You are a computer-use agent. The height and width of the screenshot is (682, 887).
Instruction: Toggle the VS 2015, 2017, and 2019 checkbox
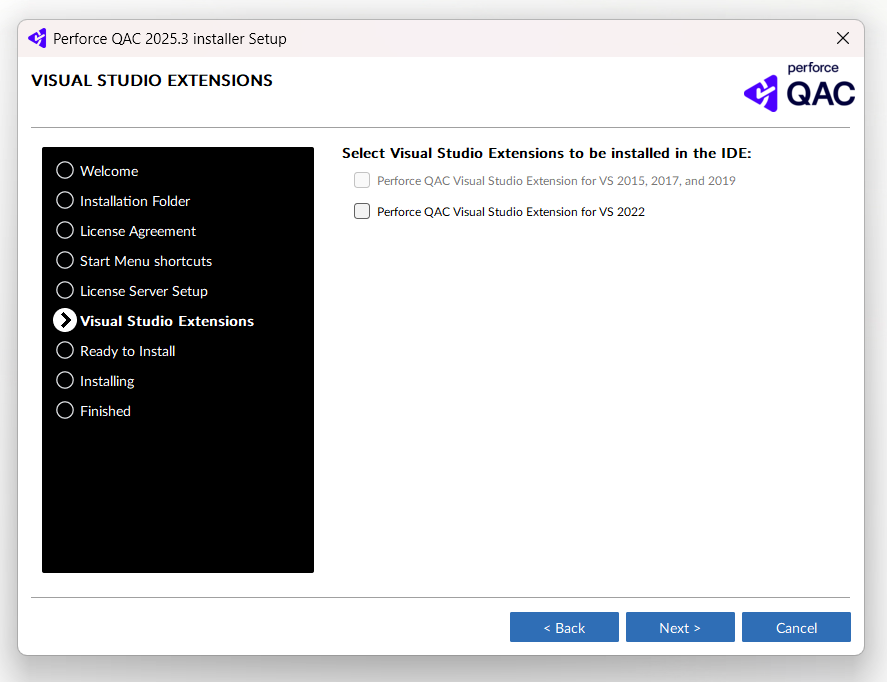tap(362, 181)
